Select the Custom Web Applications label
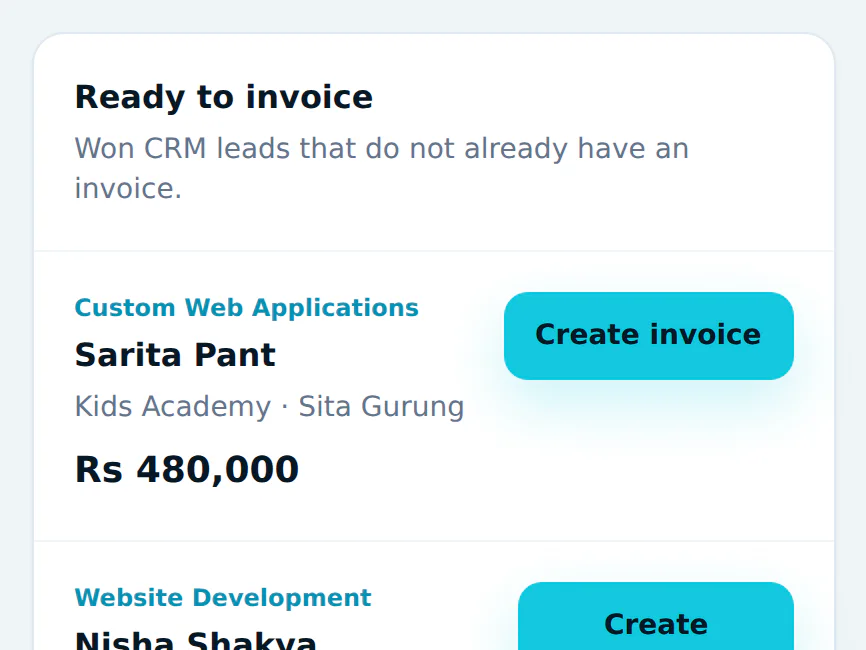Screen dimensions: 866x650 [246, 308]
